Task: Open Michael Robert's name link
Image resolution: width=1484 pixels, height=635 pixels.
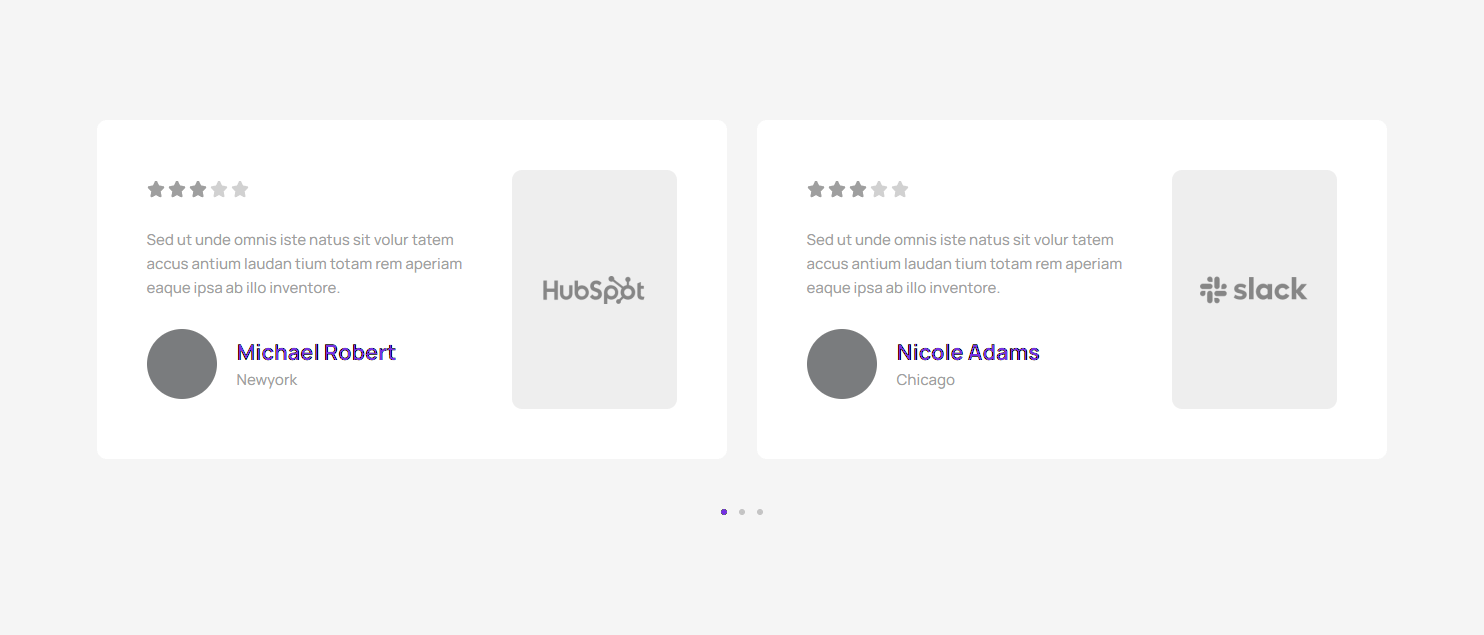Action: (x=316, y=352)
